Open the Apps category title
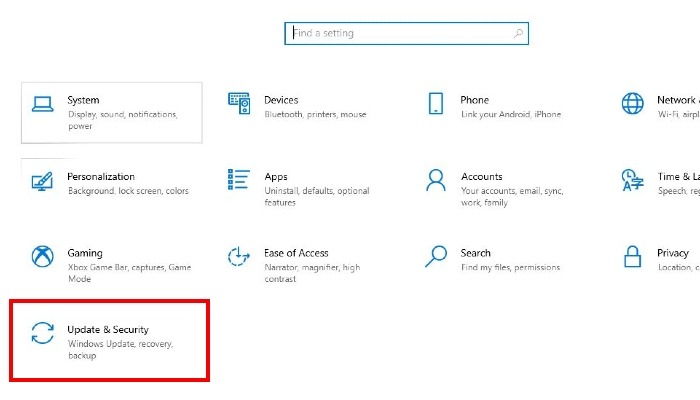This screenshot has height=400, width=700. [276, 177]
